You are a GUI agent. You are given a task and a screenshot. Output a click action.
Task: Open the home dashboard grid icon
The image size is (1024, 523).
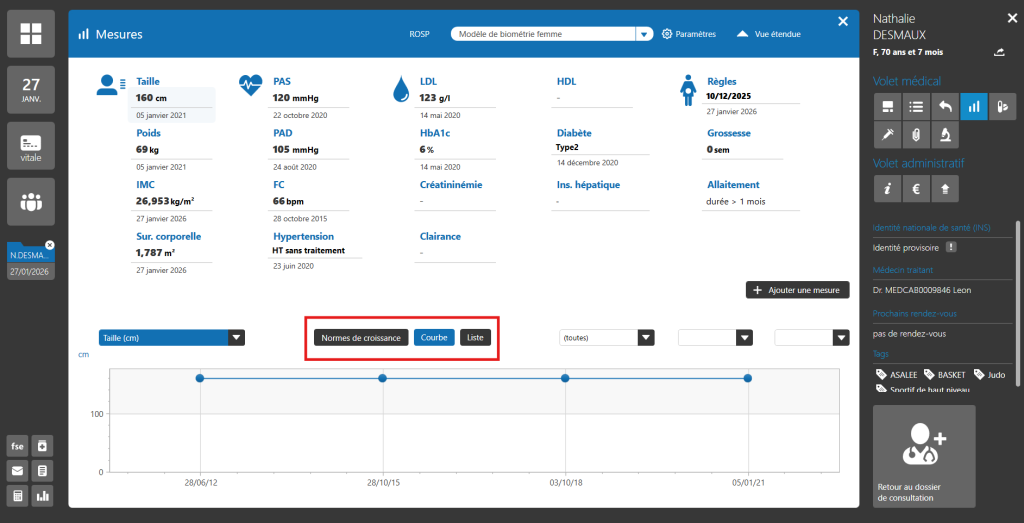click(31, 32)
